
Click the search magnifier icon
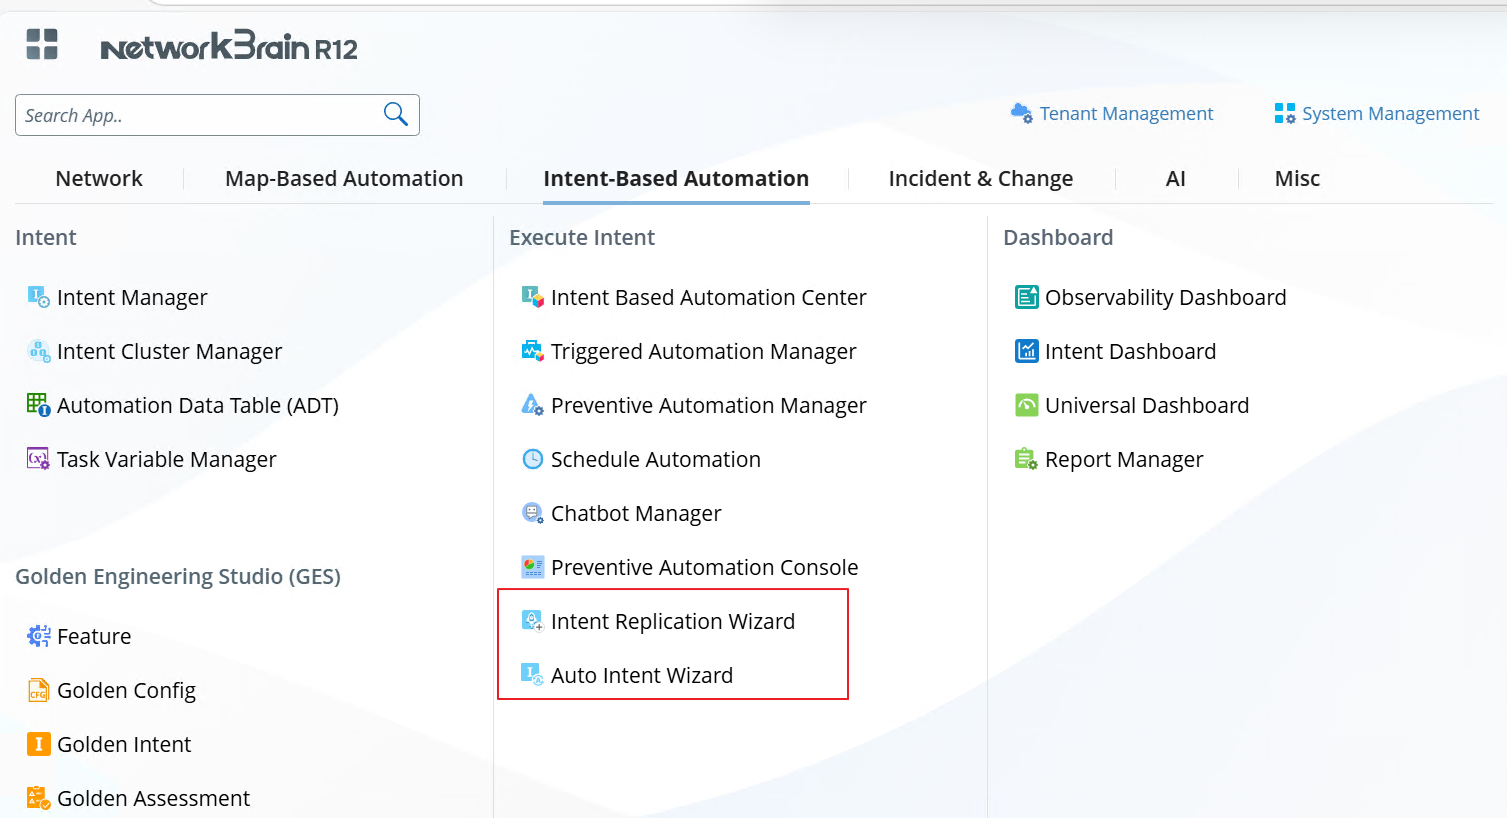point(396,114)
